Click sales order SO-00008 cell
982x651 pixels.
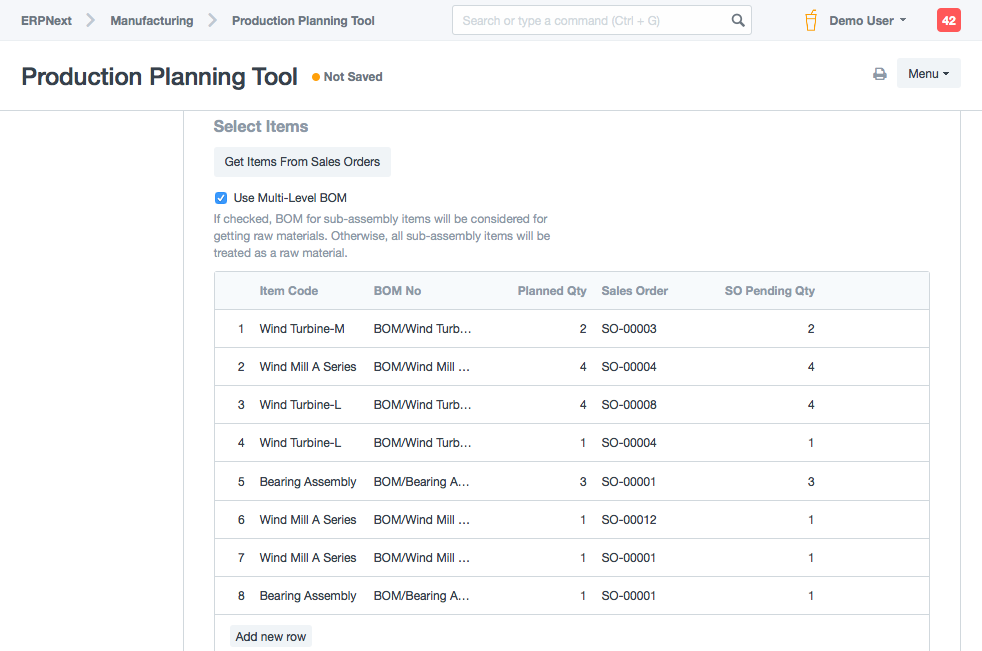click(x=629, y=405)
